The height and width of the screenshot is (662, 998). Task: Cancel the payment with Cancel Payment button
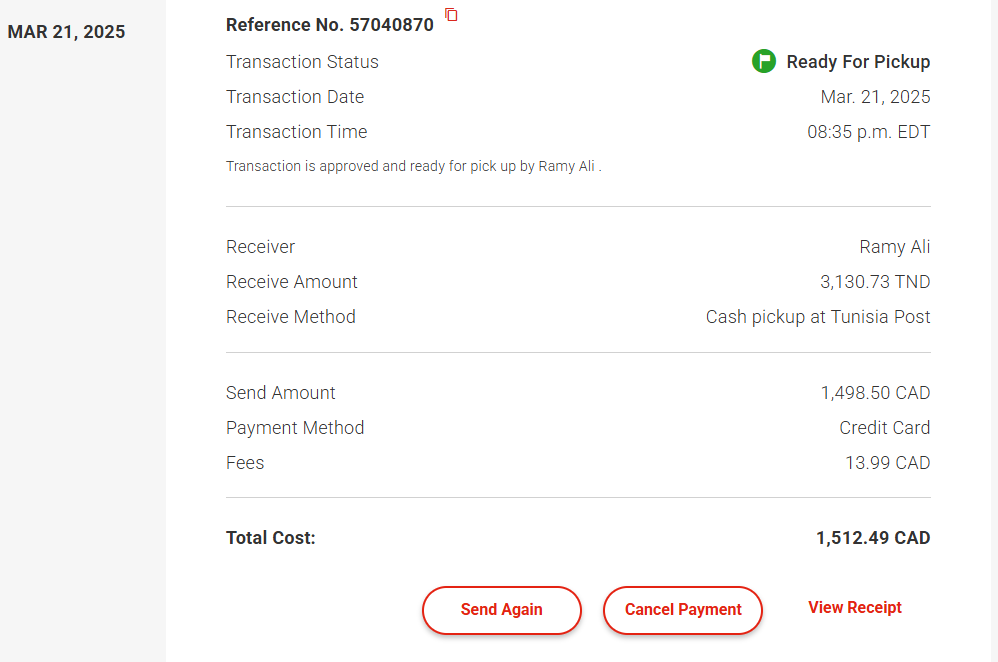pos(683,610)
